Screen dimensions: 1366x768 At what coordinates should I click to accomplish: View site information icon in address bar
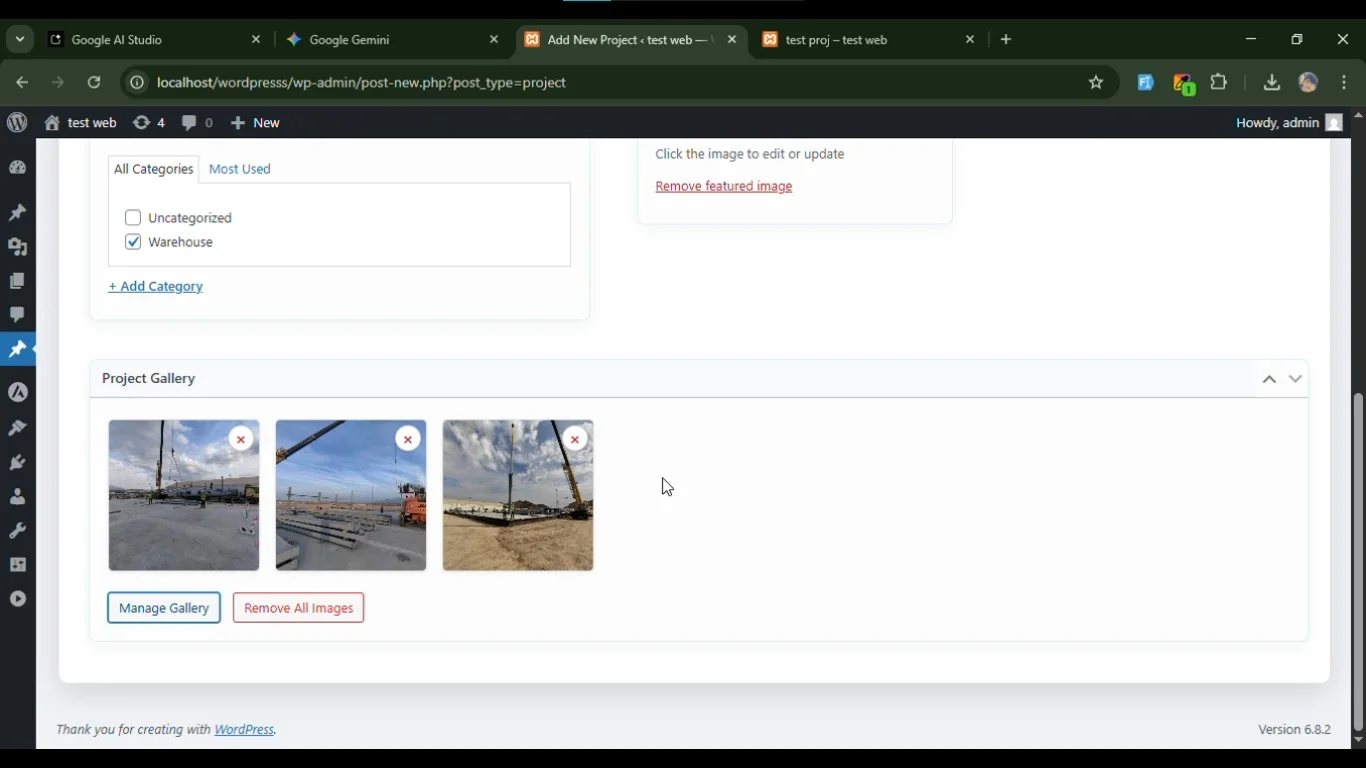[x=137, y=83]
